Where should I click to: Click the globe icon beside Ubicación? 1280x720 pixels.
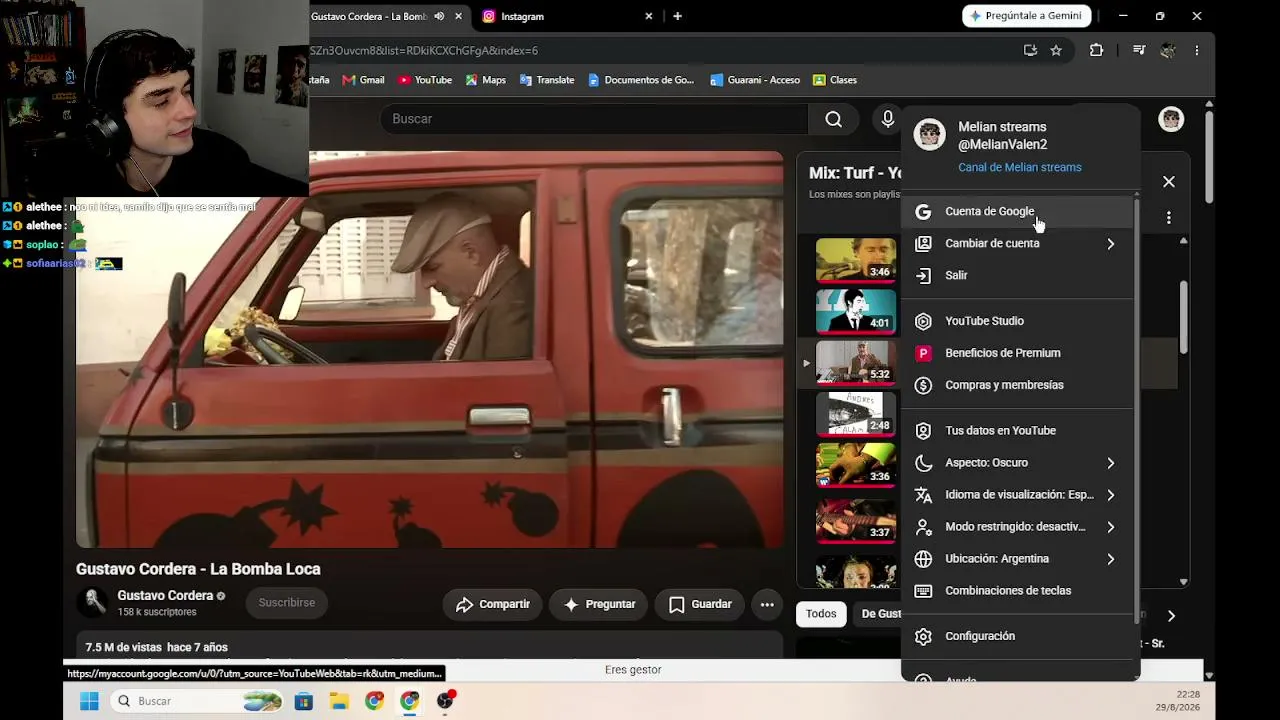coord(923,559)
